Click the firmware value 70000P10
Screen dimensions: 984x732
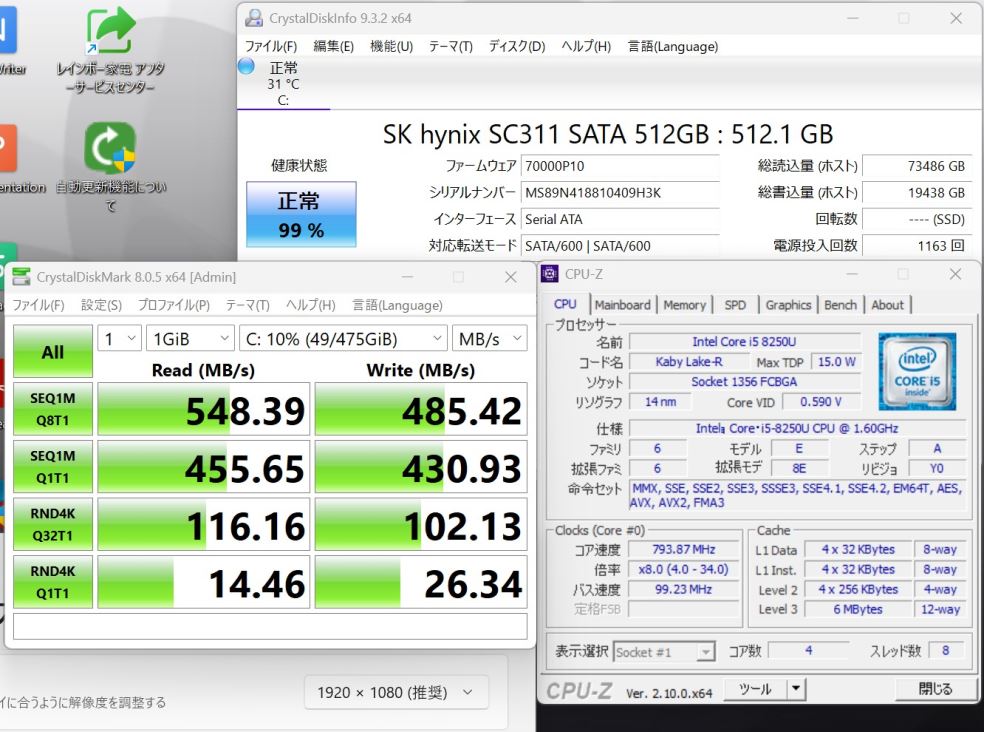coord(620,166)
